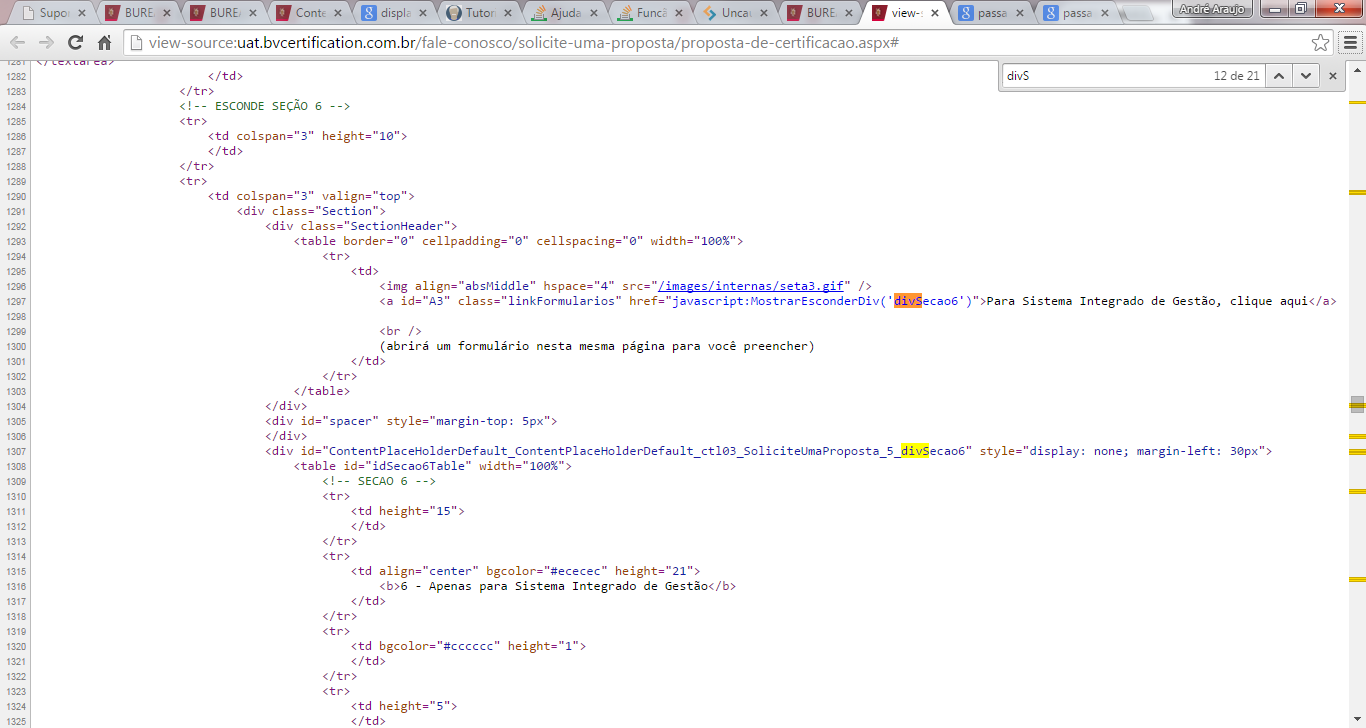The image size is (1366, 728).
Task: Switch to the Funçã tab
Action: [x=650, y=14]
